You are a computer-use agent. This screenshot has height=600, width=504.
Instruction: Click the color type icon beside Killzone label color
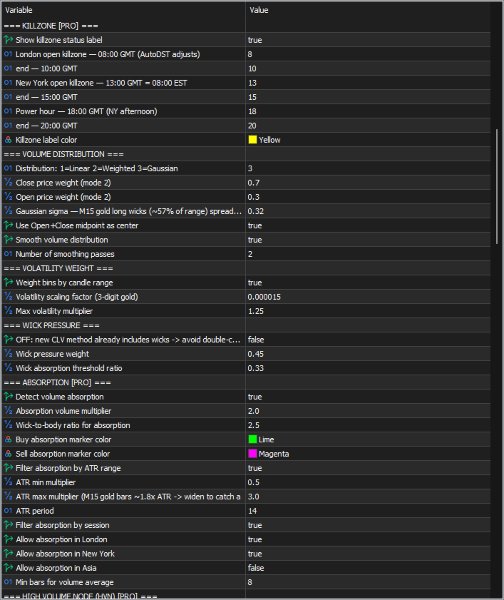click(8, 140)
